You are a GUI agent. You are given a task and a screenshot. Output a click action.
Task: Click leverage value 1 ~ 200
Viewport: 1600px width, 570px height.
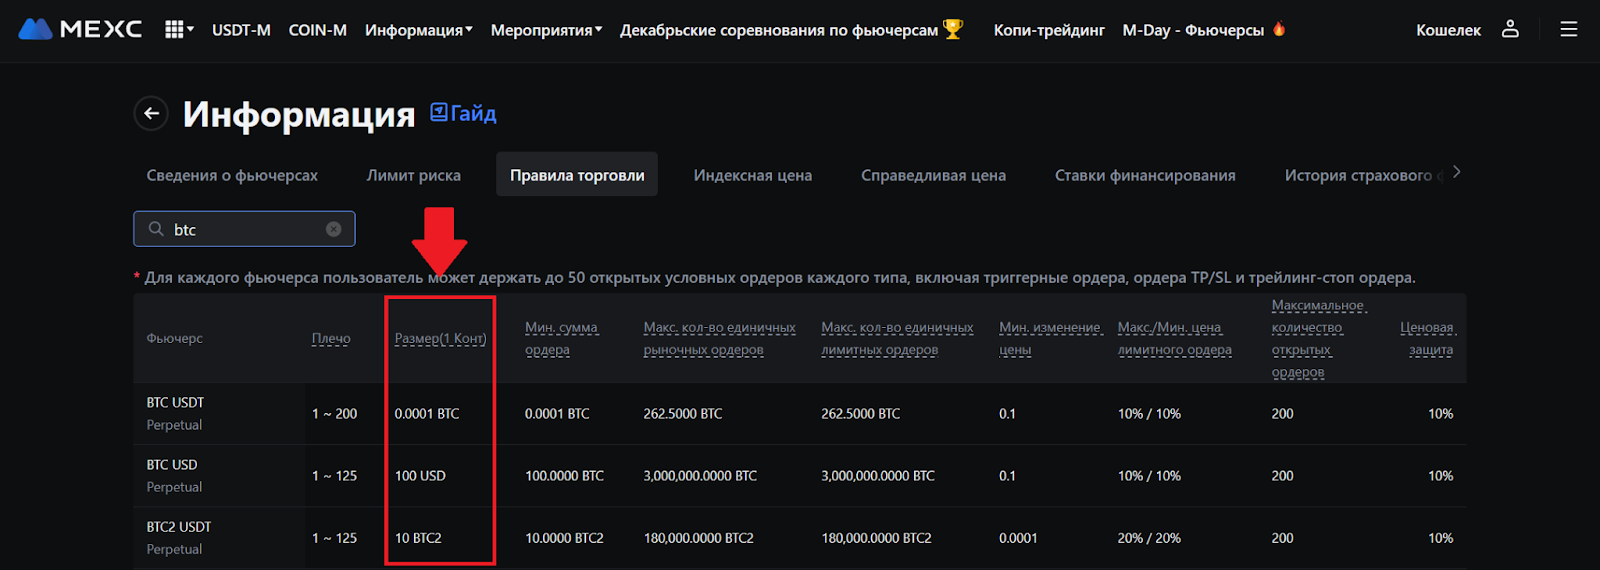click(334, 413)
